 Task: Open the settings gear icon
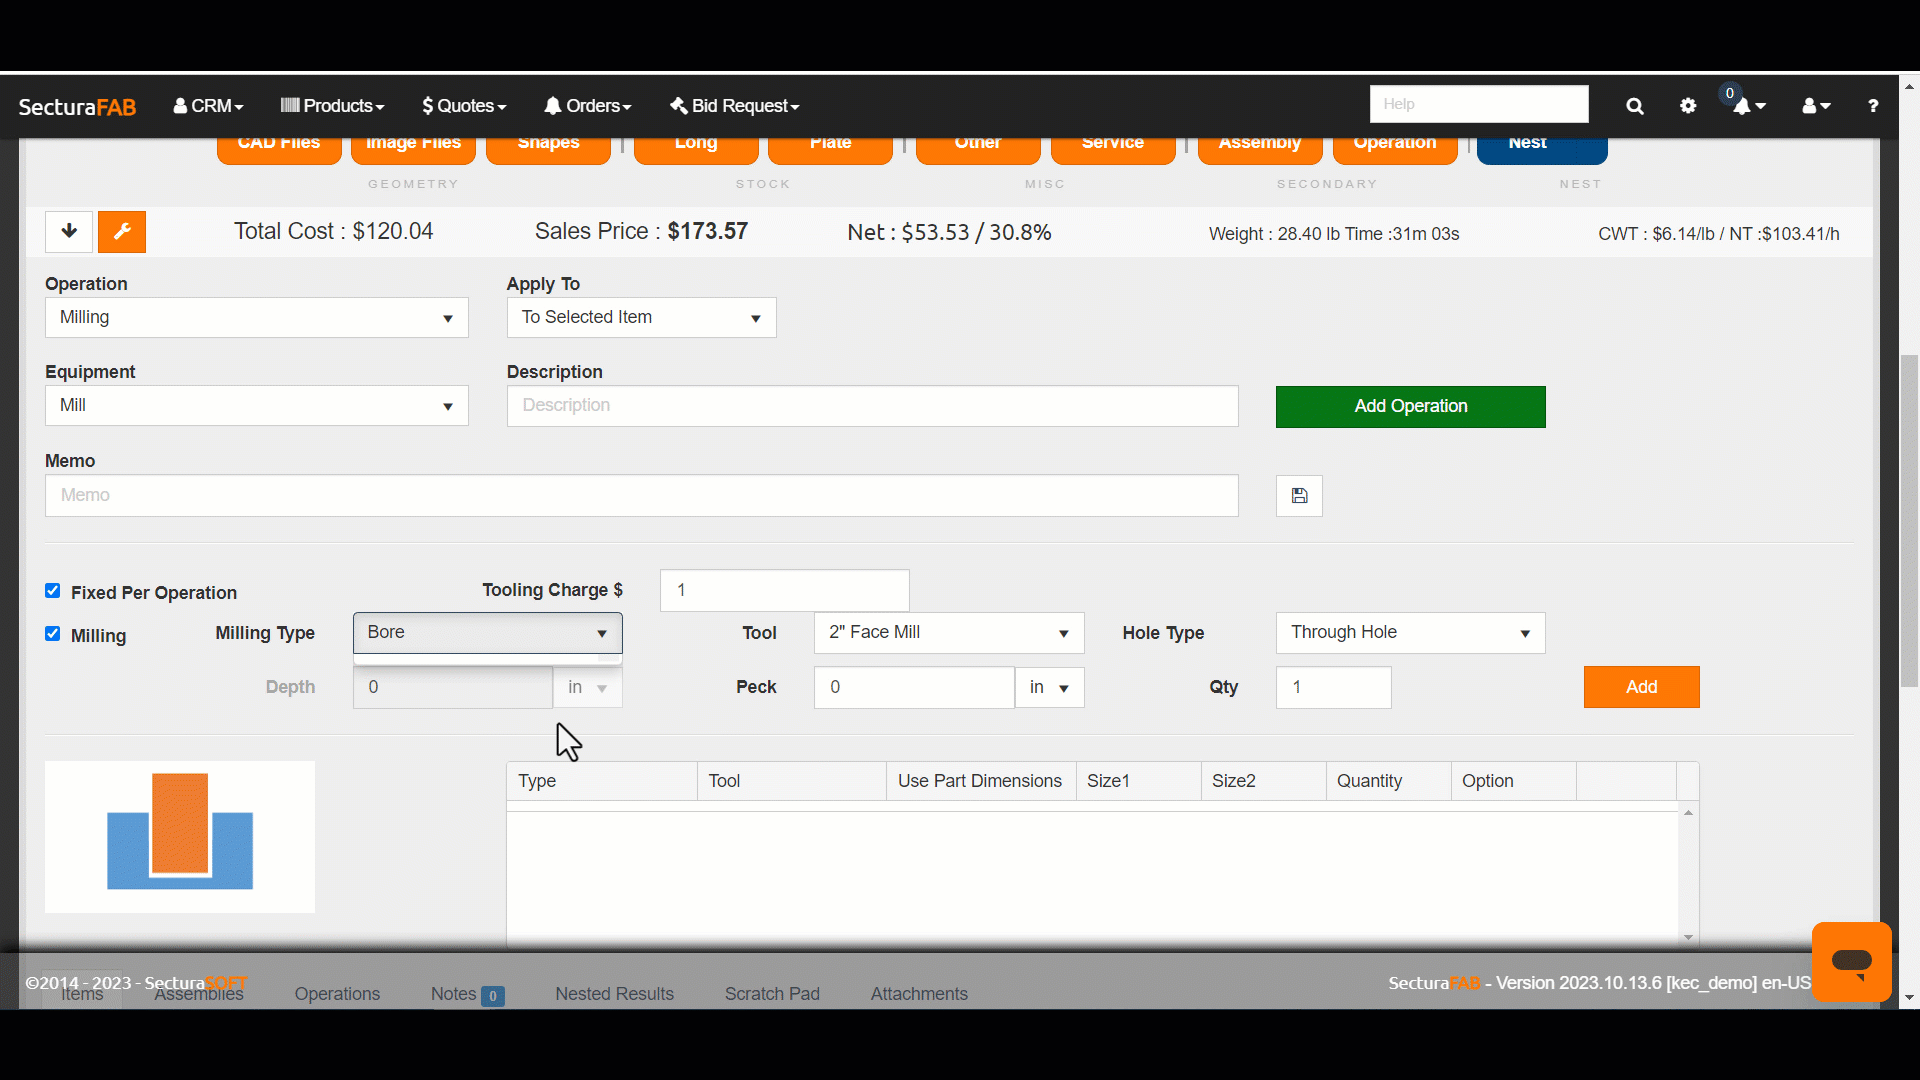coord(1688,106)
